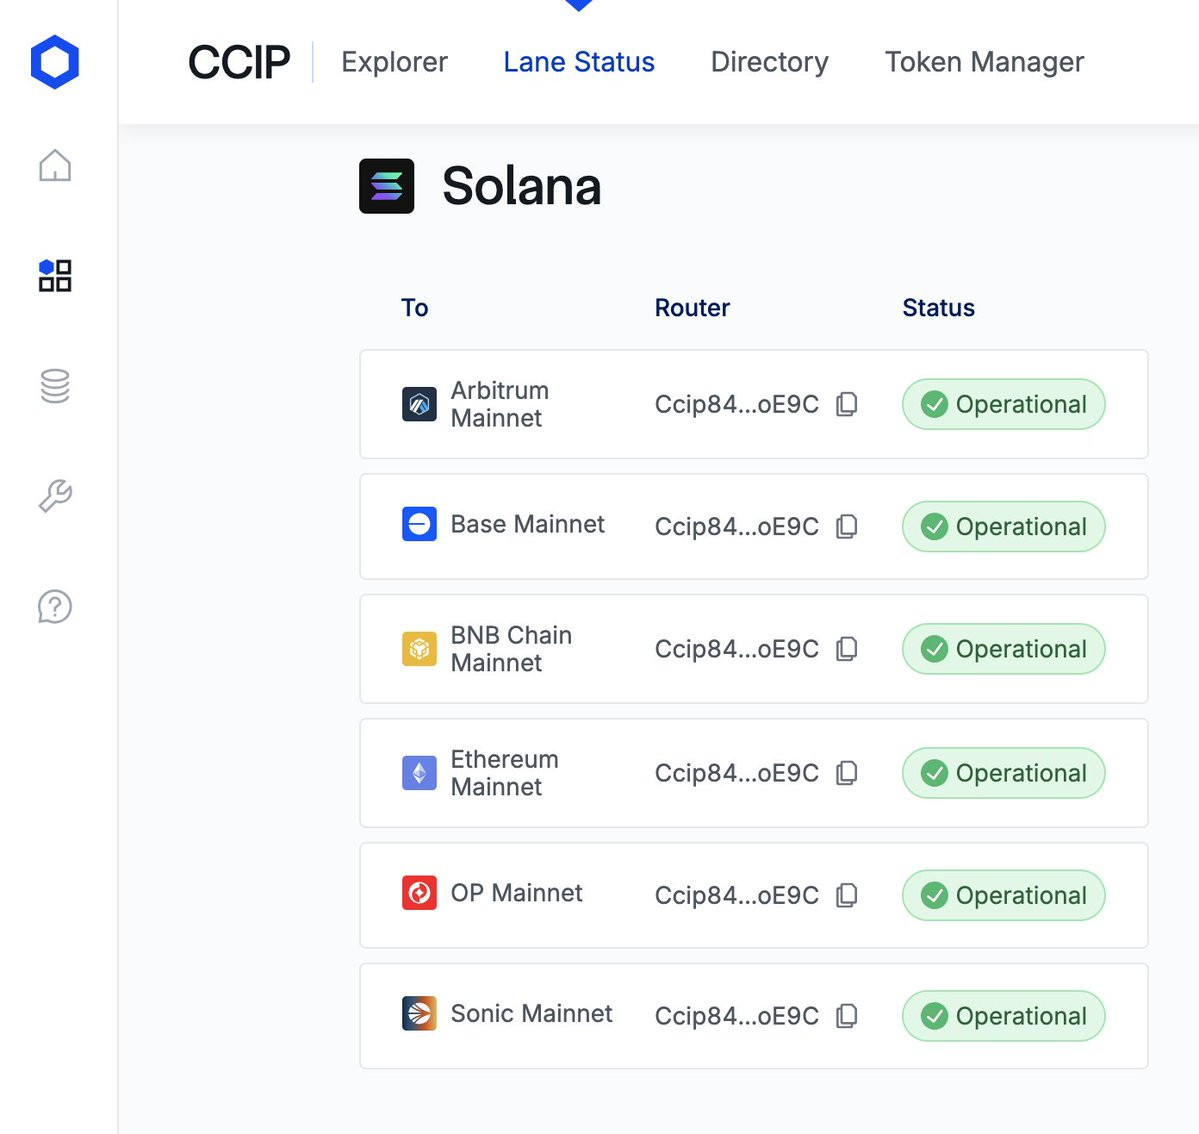This screenshot has width=1199, height=1134.
Task: Open the Home icon in sidebar
Action: pyautogui.click(x=55, y=165)
